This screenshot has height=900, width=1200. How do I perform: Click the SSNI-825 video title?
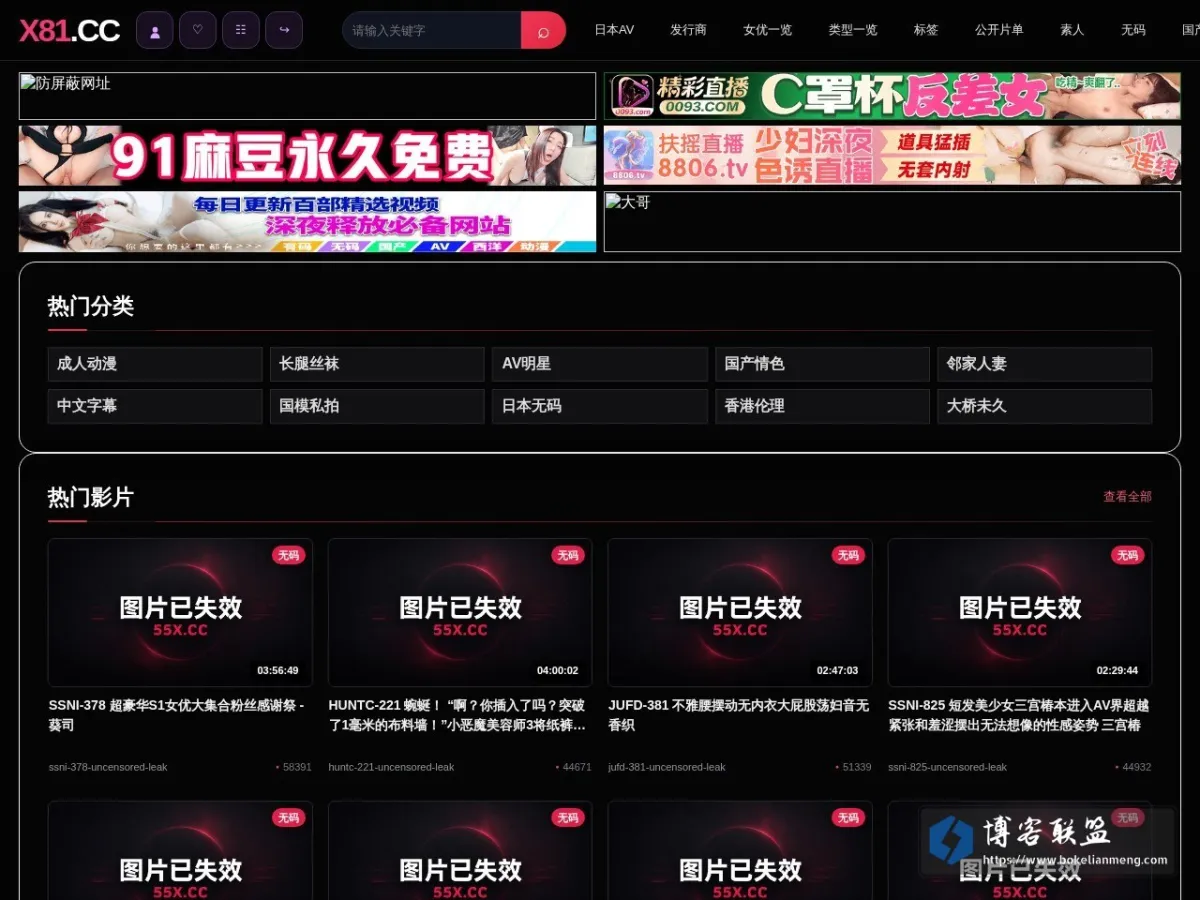pos(1019,715)
